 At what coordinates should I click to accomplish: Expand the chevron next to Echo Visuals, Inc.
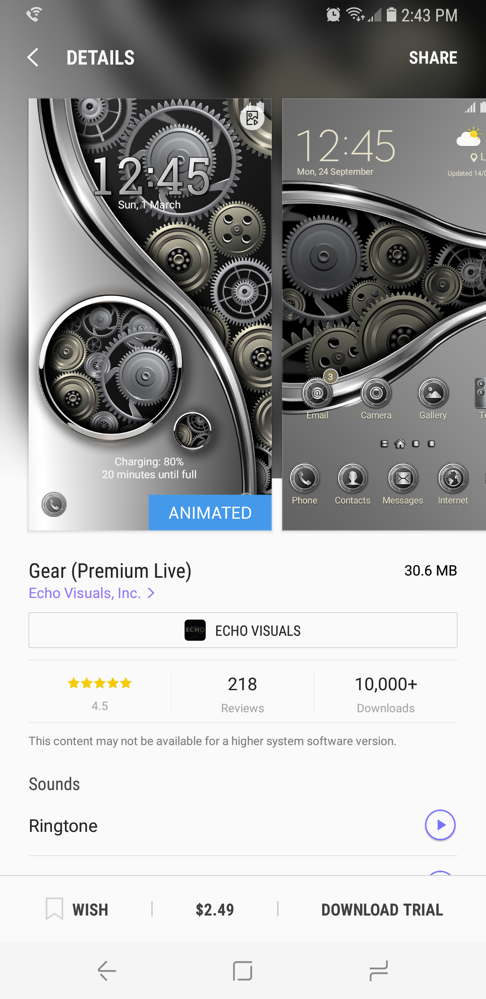(151, 593)
